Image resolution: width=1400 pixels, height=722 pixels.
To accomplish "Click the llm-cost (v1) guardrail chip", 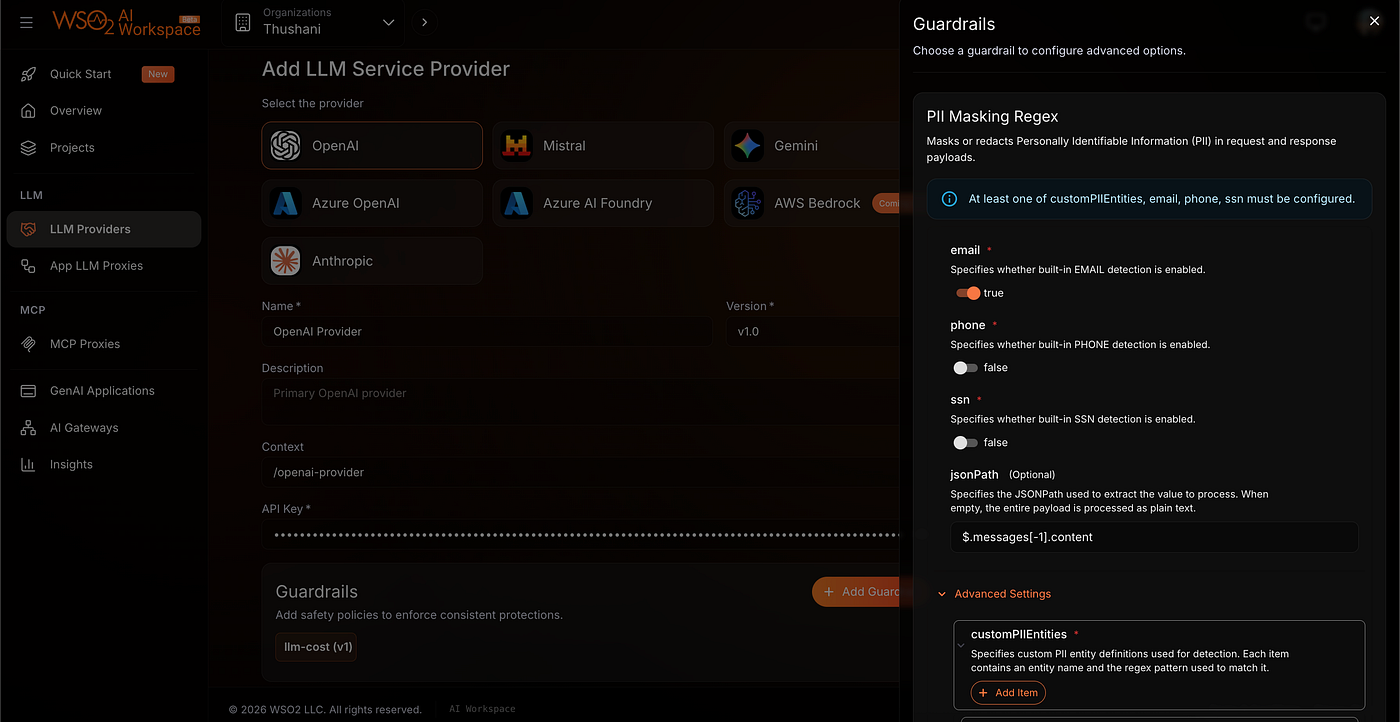I will point(316,647).
